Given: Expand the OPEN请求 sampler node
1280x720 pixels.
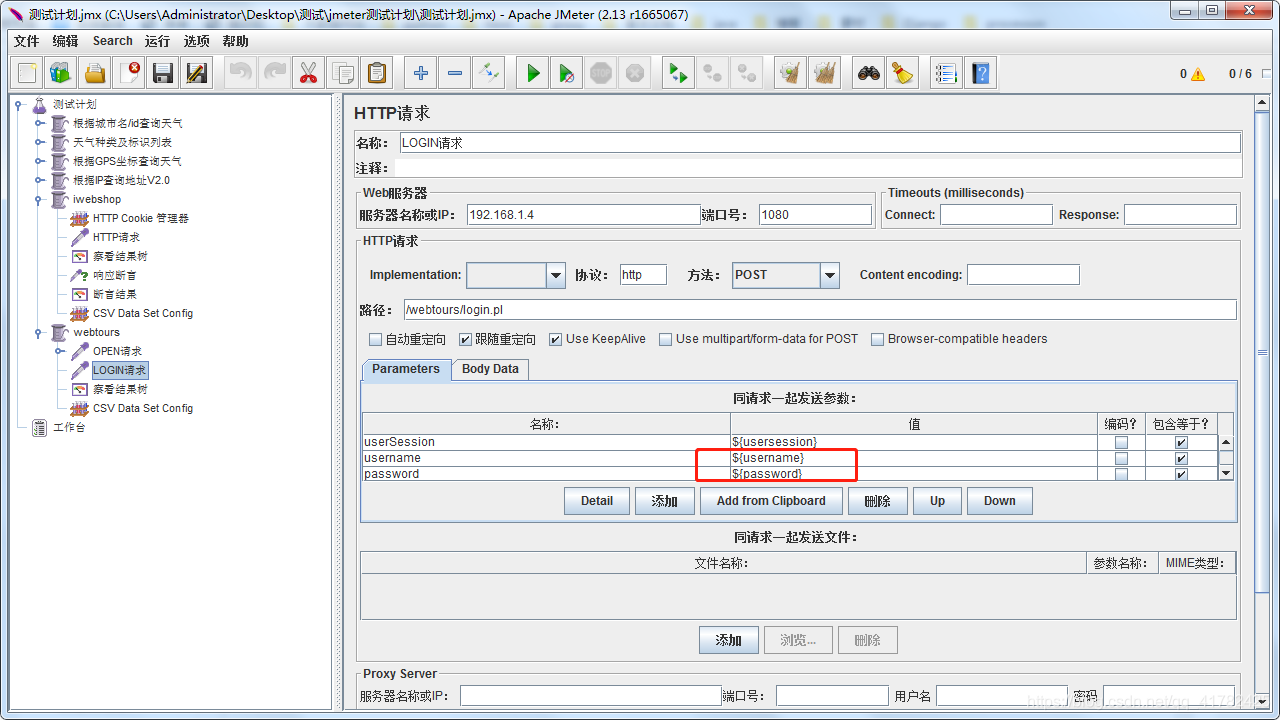Looking at the screenshot, I should pyautogui.click(x=59, y=351).
